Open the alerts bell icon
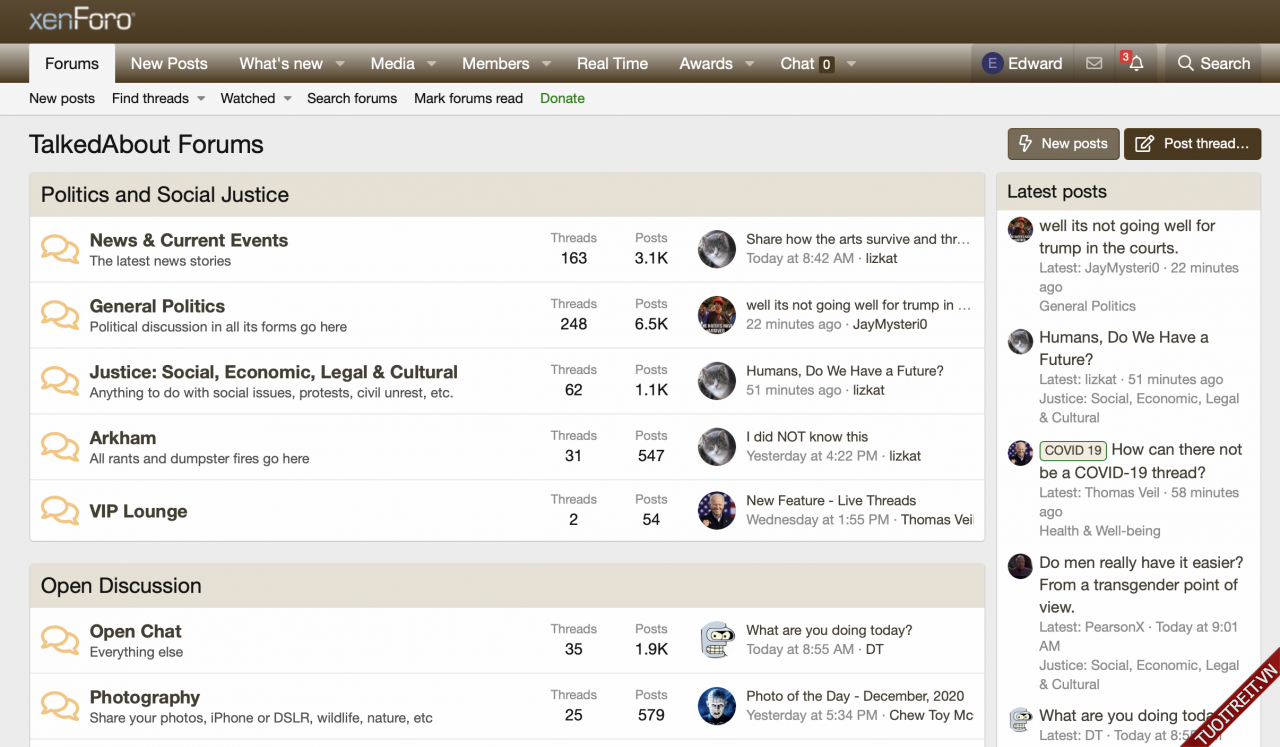Viewport: 1280px width, 747px height. [1135, 63]
